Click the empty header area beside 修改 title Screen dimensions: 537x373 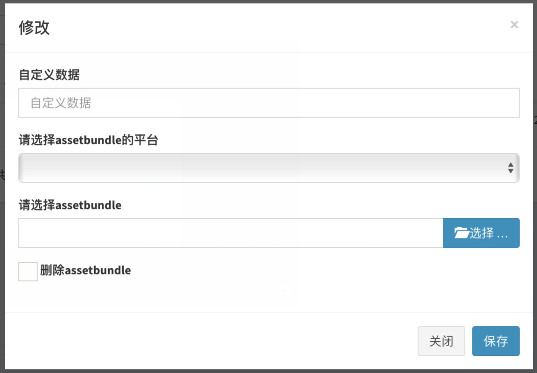point(274,27)
